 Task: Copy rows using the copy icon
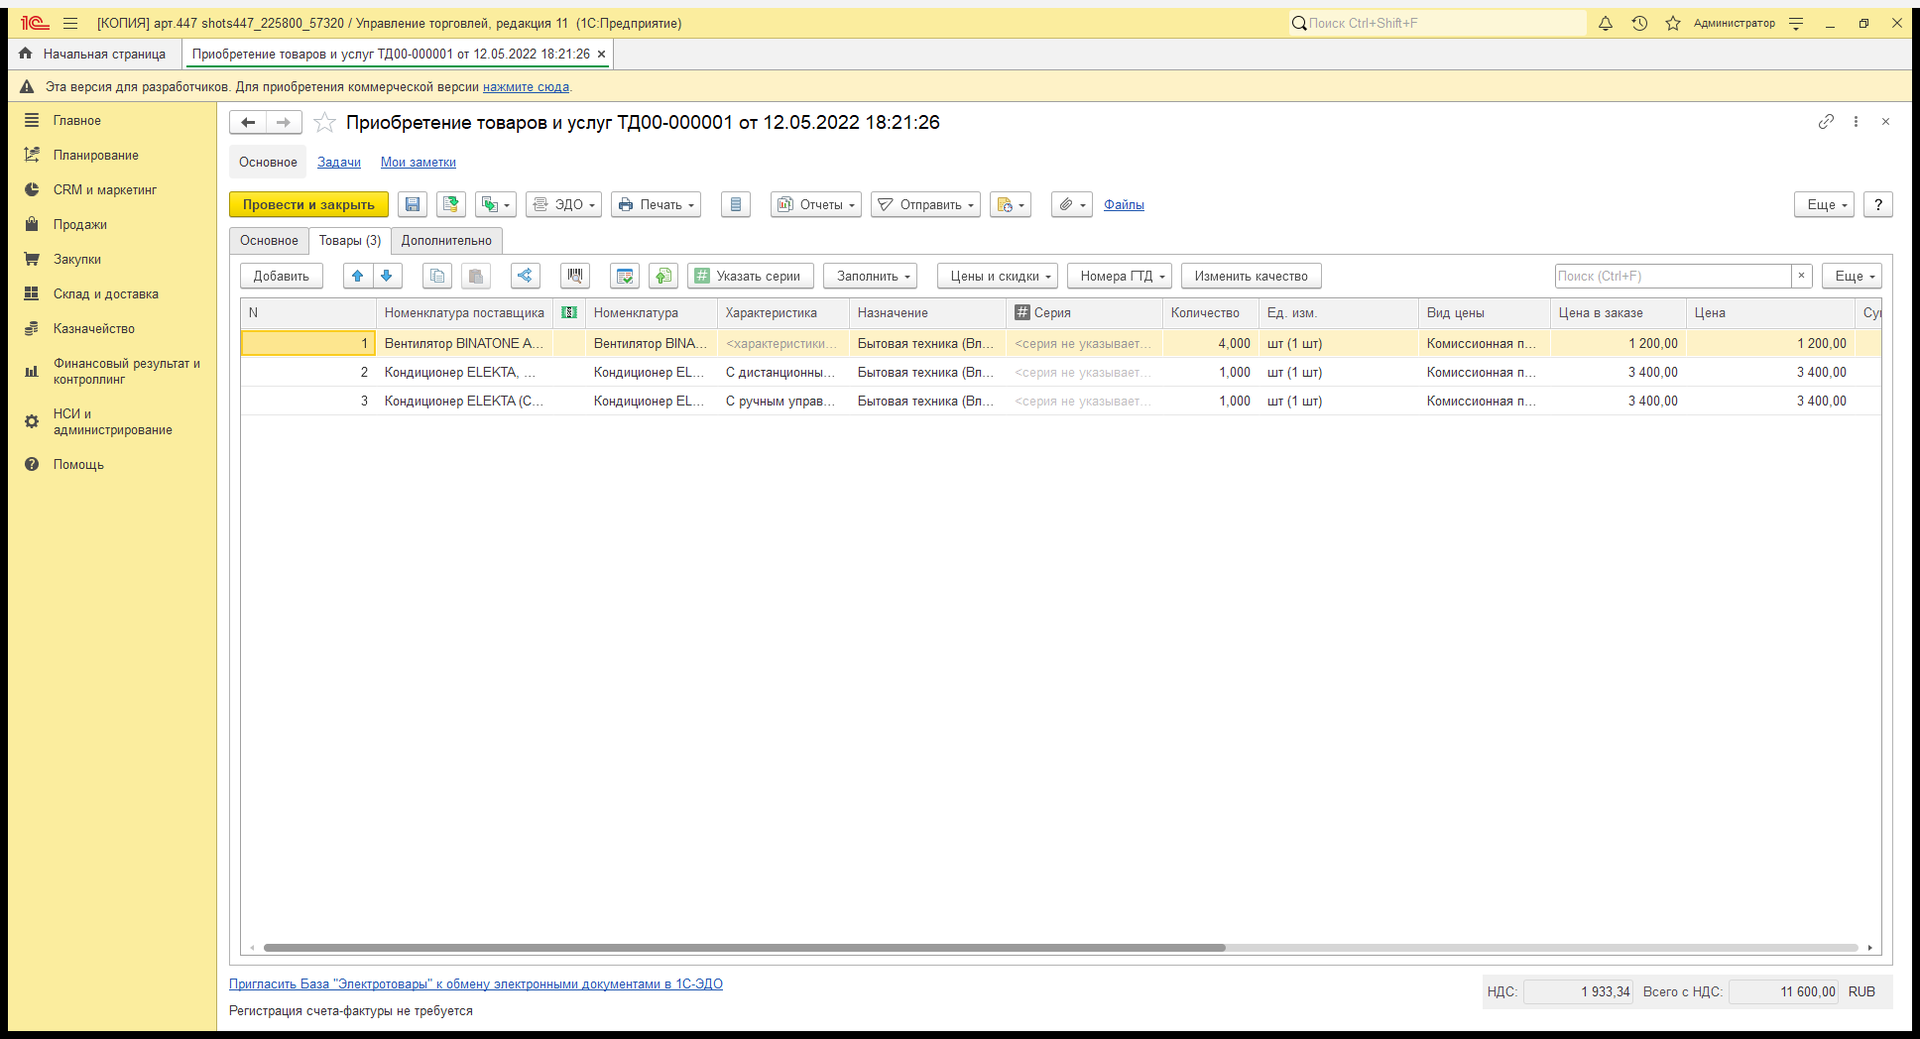437,276
